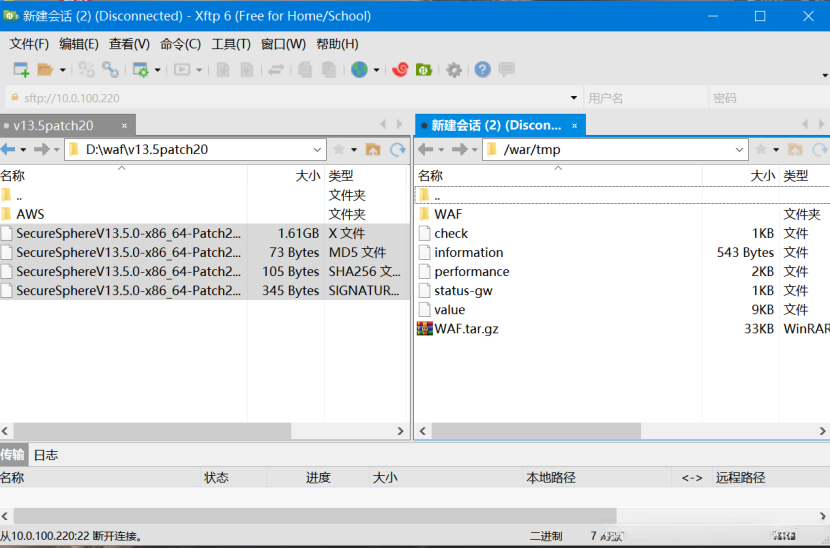The height and width of the screenshot is (549, 830).
Task: Select the SecureSphere SHA256 file row
Action: click(204, 272)
